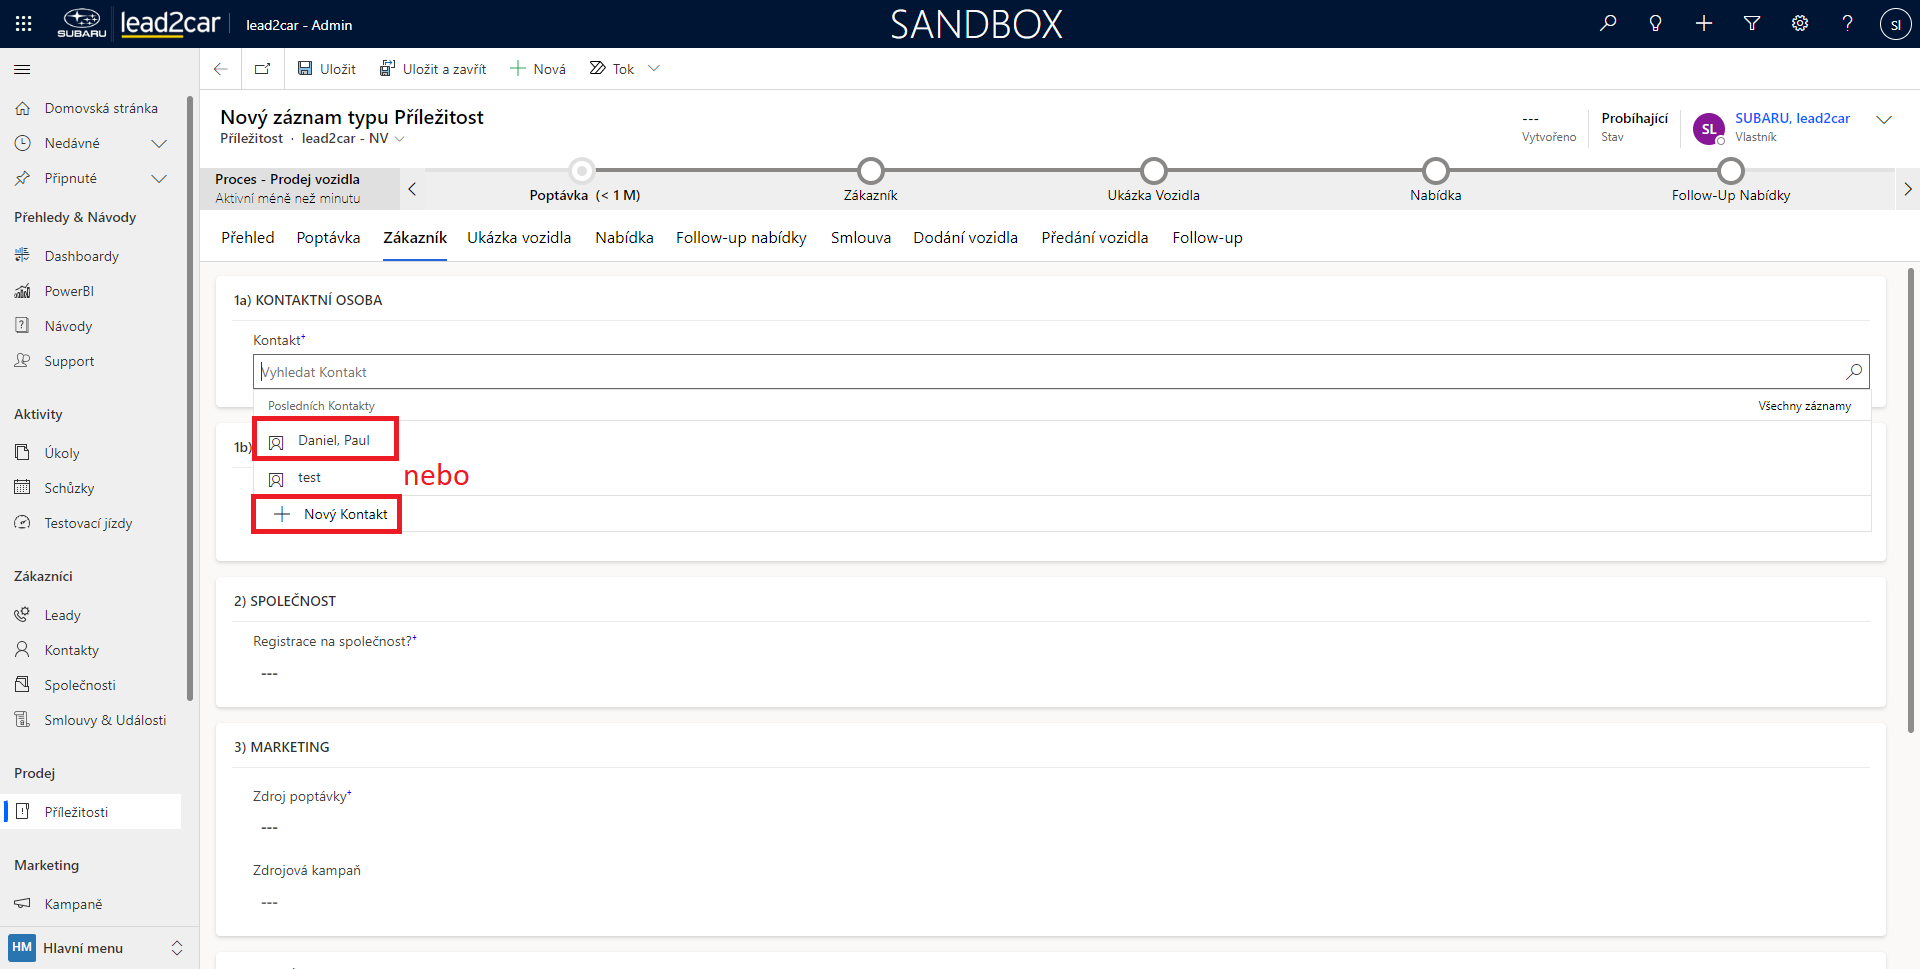
Task: Switch to the Nabídka tab
Action: [x=624, y=238]
